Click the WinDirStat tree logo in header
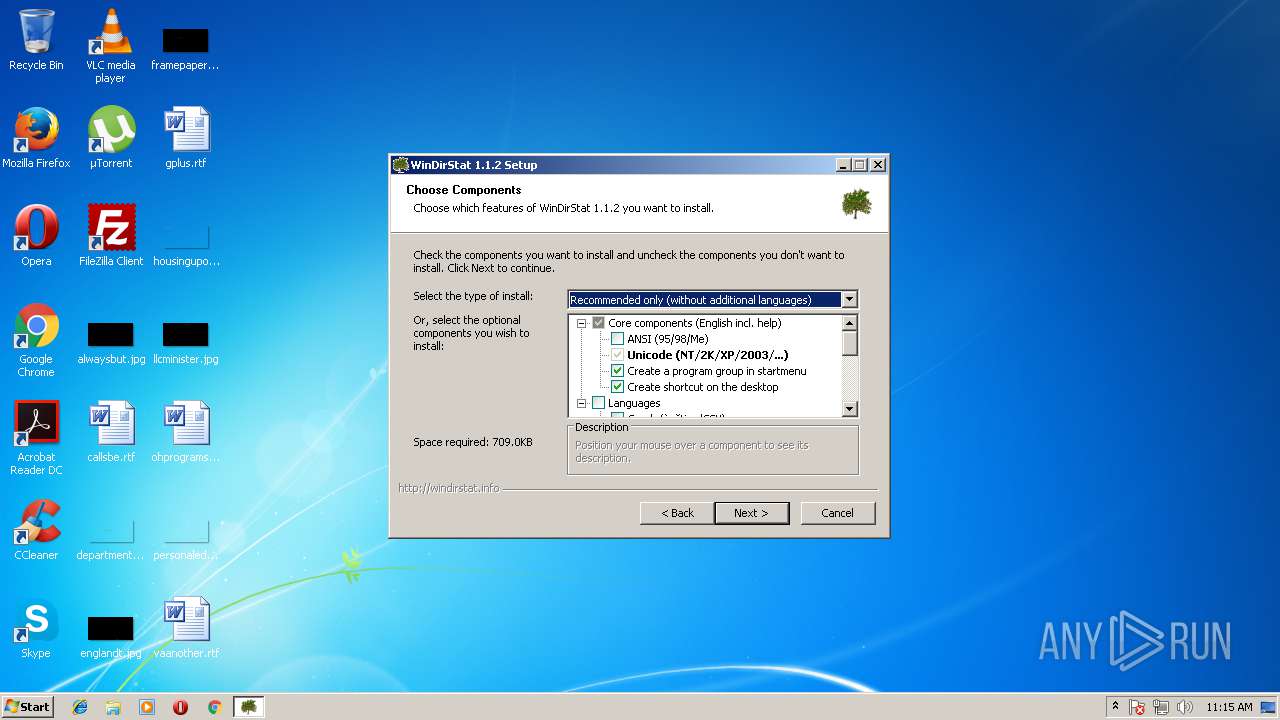Screen dimensions: 1280x720 (856, 204)
